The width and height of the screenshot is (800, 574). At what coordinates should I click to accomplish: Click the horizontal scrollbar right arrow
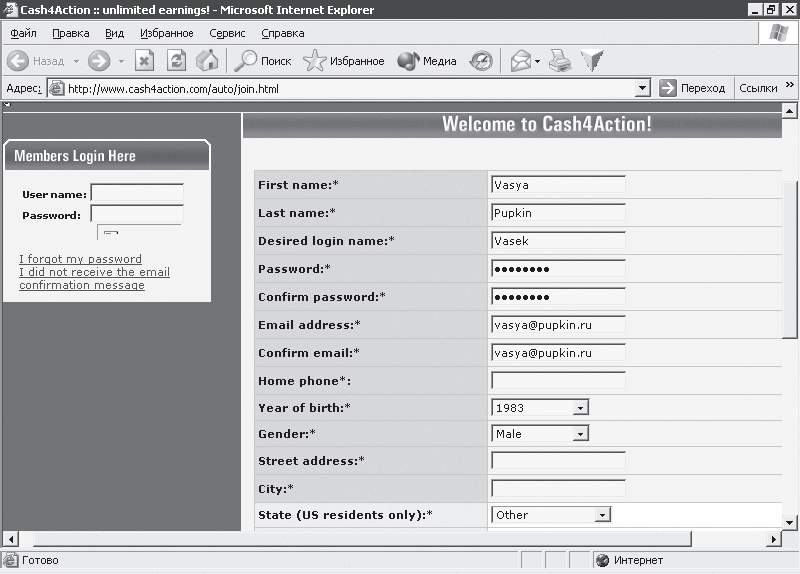(774, 539)
